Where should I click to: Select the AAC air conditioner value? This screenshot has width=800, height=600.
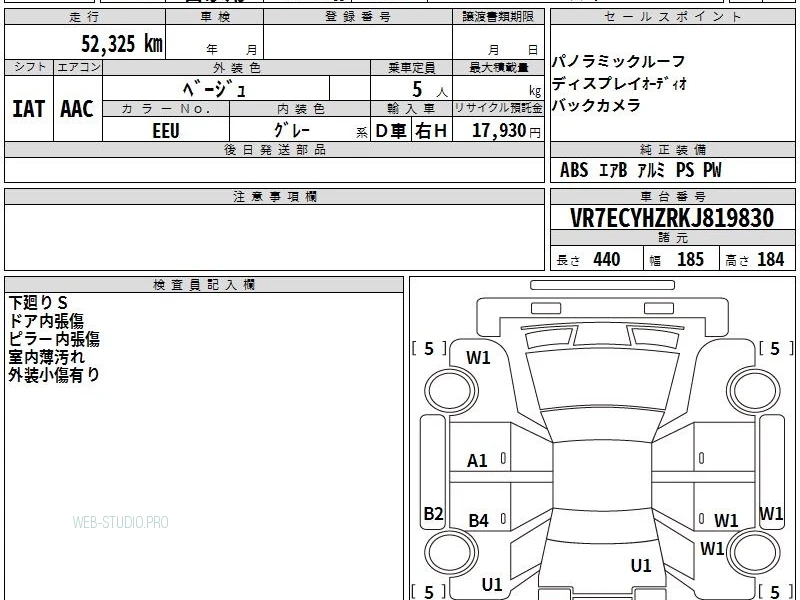click(x=77, y=109)
